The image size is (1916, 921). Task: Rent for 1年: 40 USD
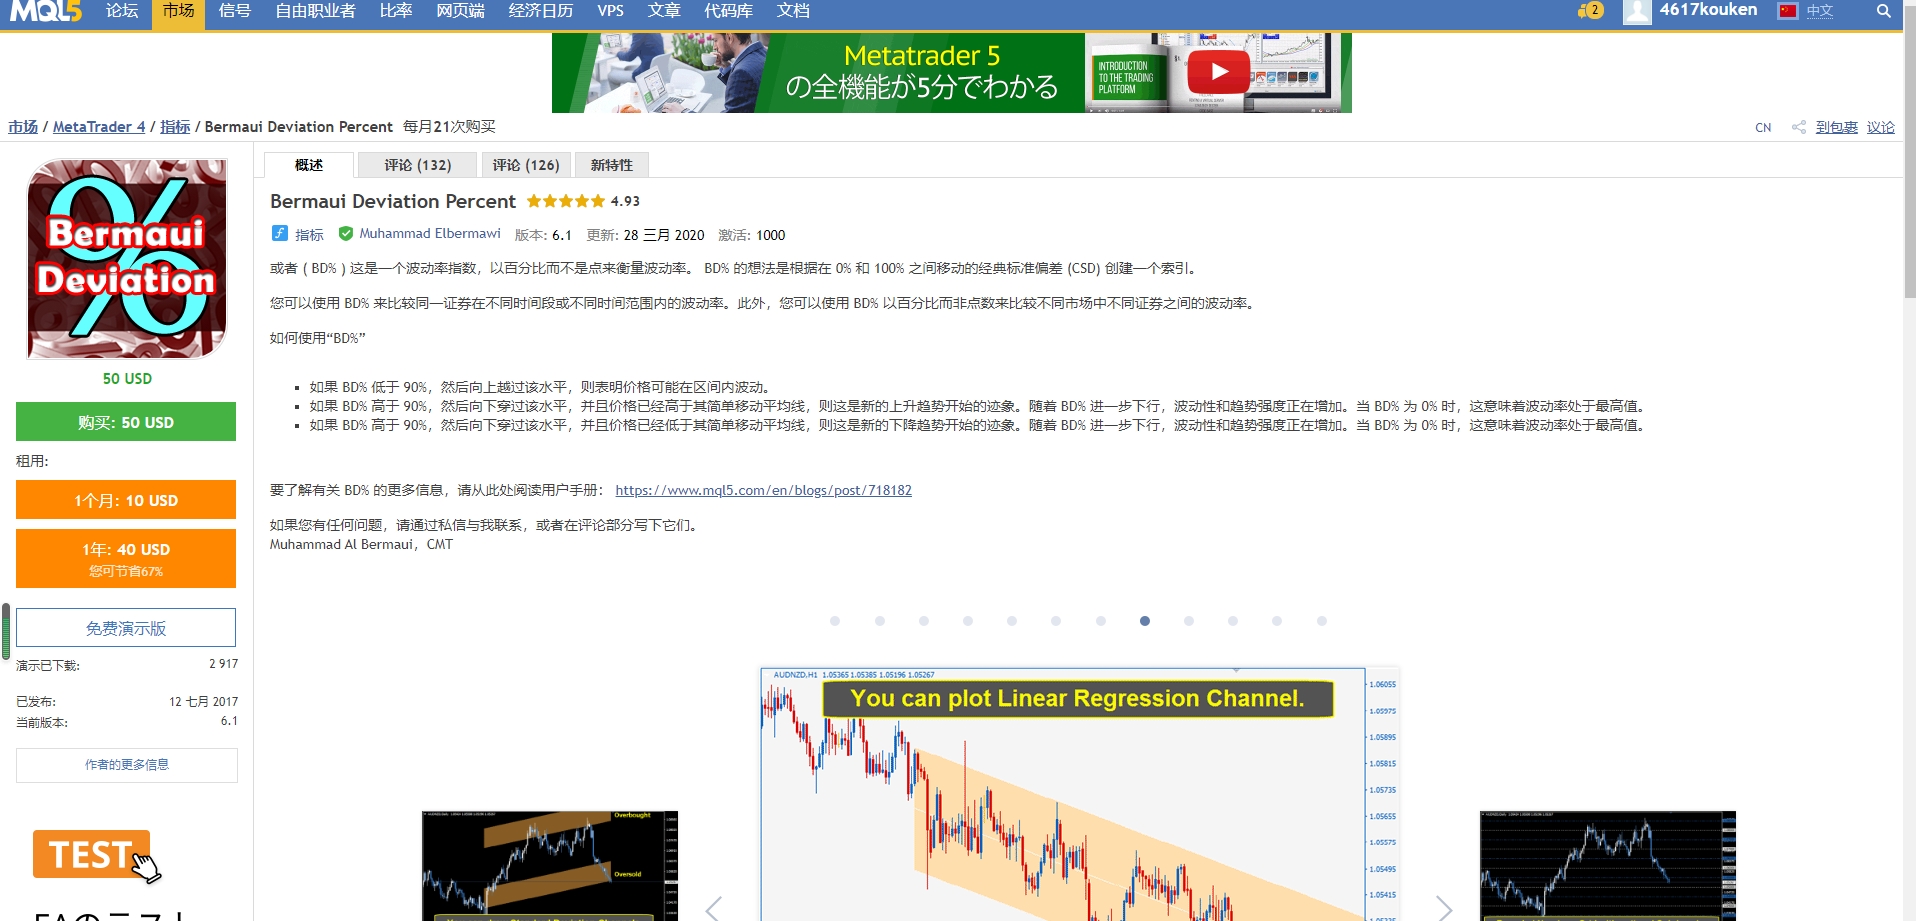[x=126, y=558]
